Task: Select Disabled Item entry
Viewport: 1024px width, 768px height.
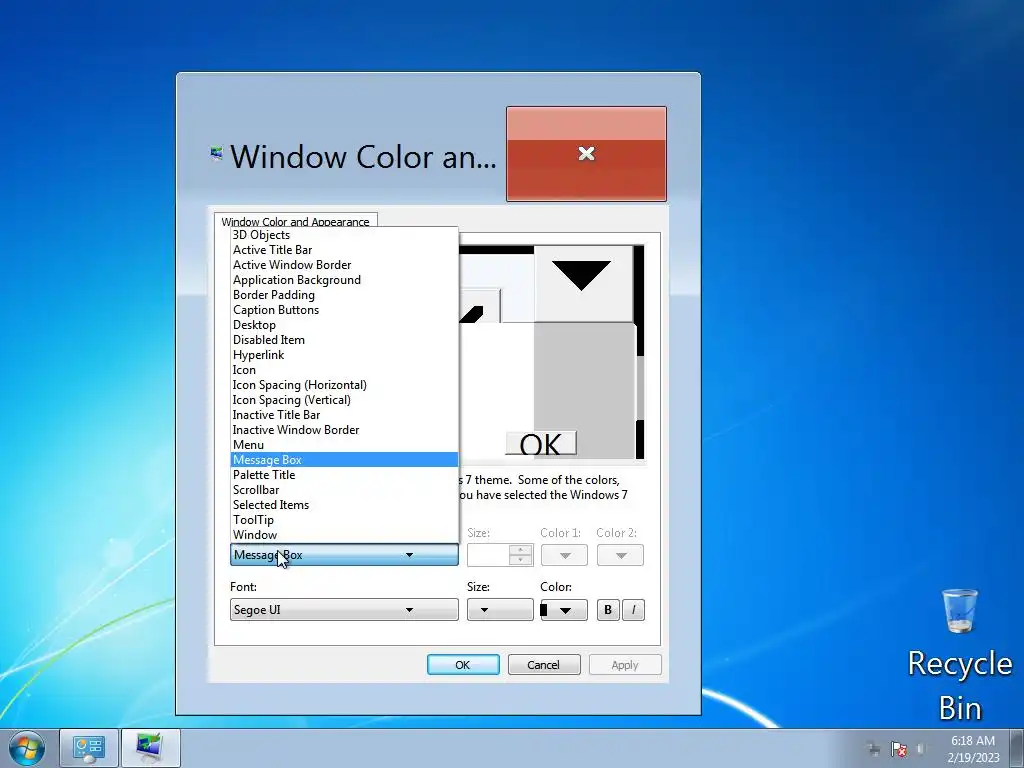Action: pyautogui.click(x=344, y=340)
